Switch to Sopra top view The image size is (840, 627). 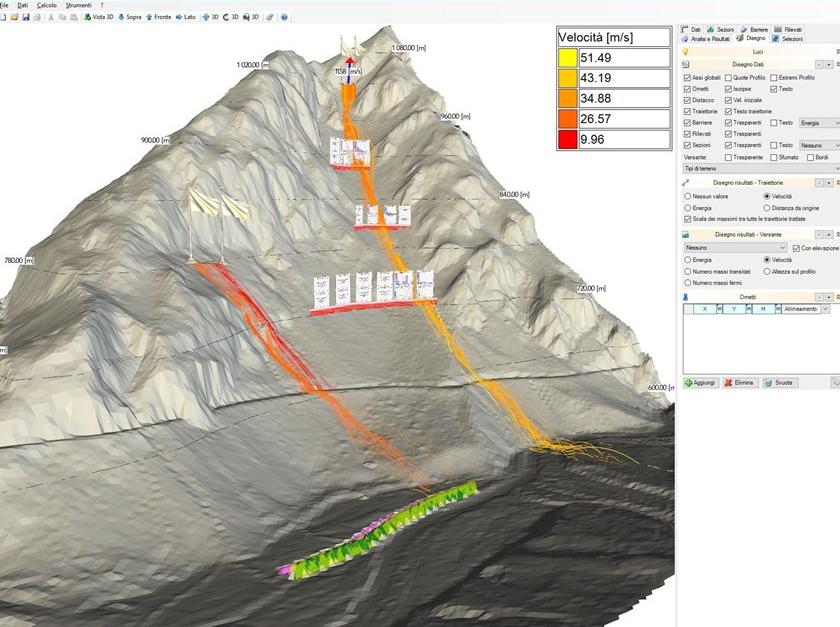[135, 17]
